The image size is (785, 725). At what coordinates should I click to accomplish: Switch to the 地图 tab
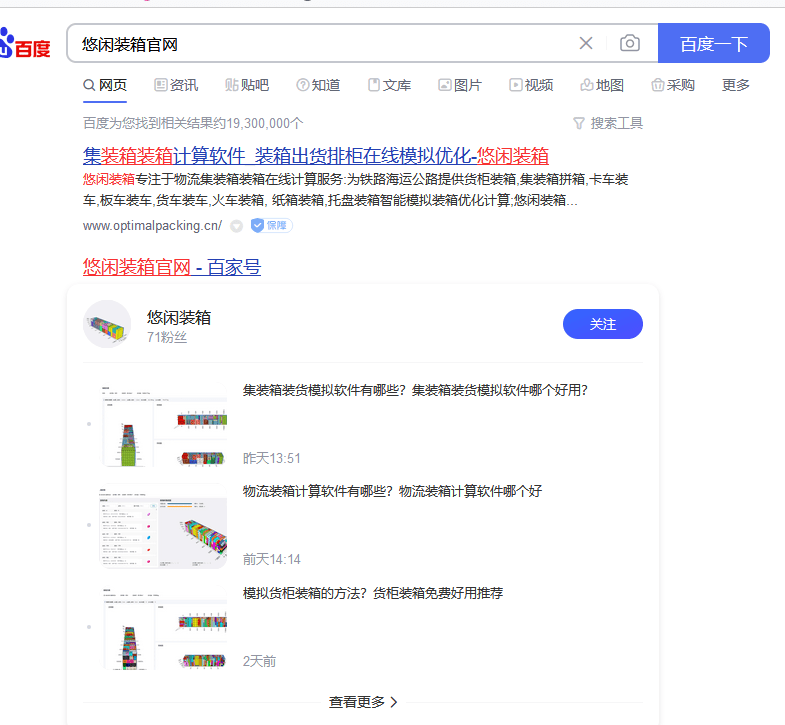click(x=602, y=85)
